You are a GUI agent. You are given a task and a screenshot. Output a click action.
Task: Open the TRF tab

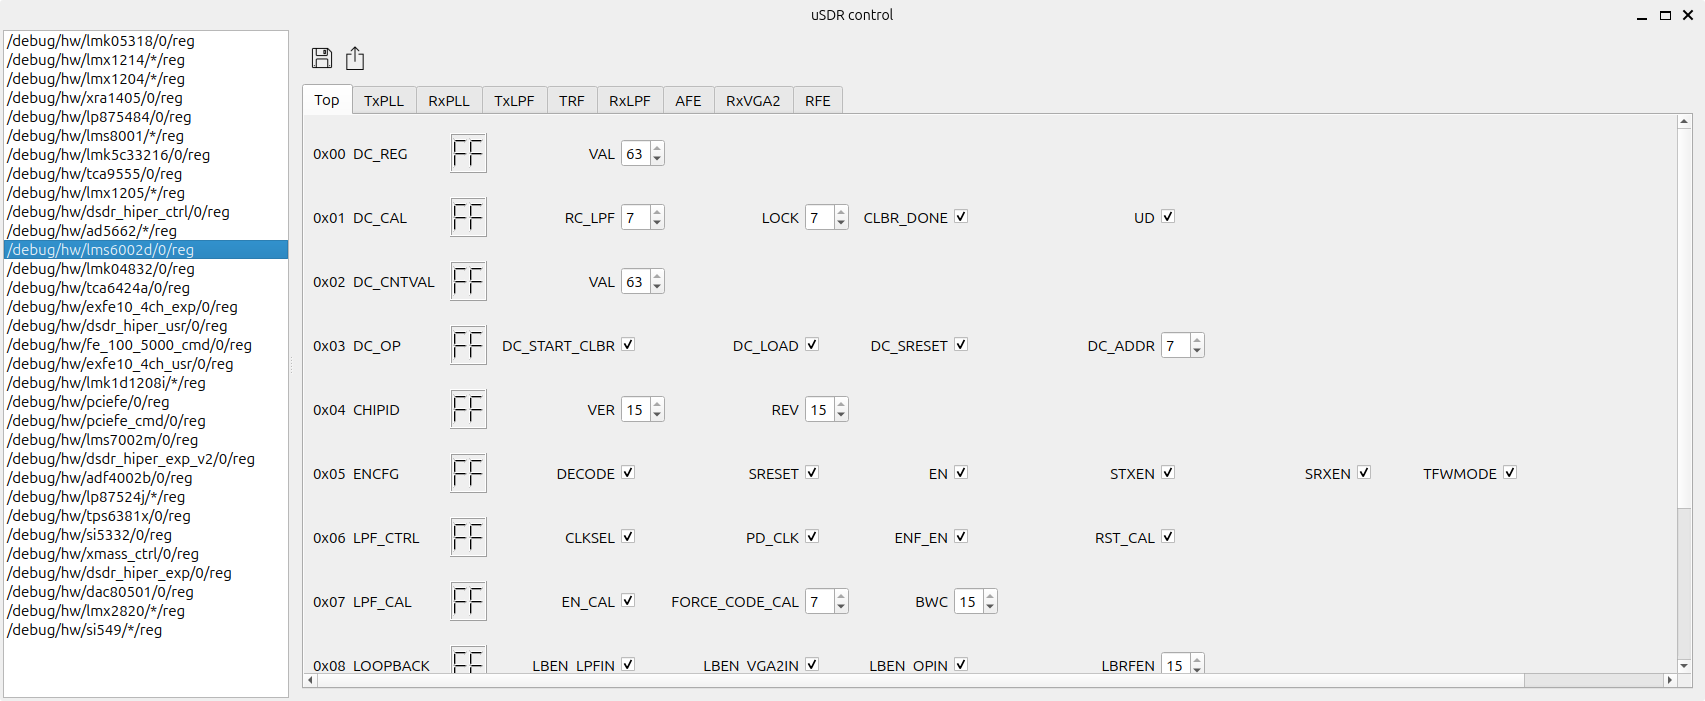(x=572, y=101)
